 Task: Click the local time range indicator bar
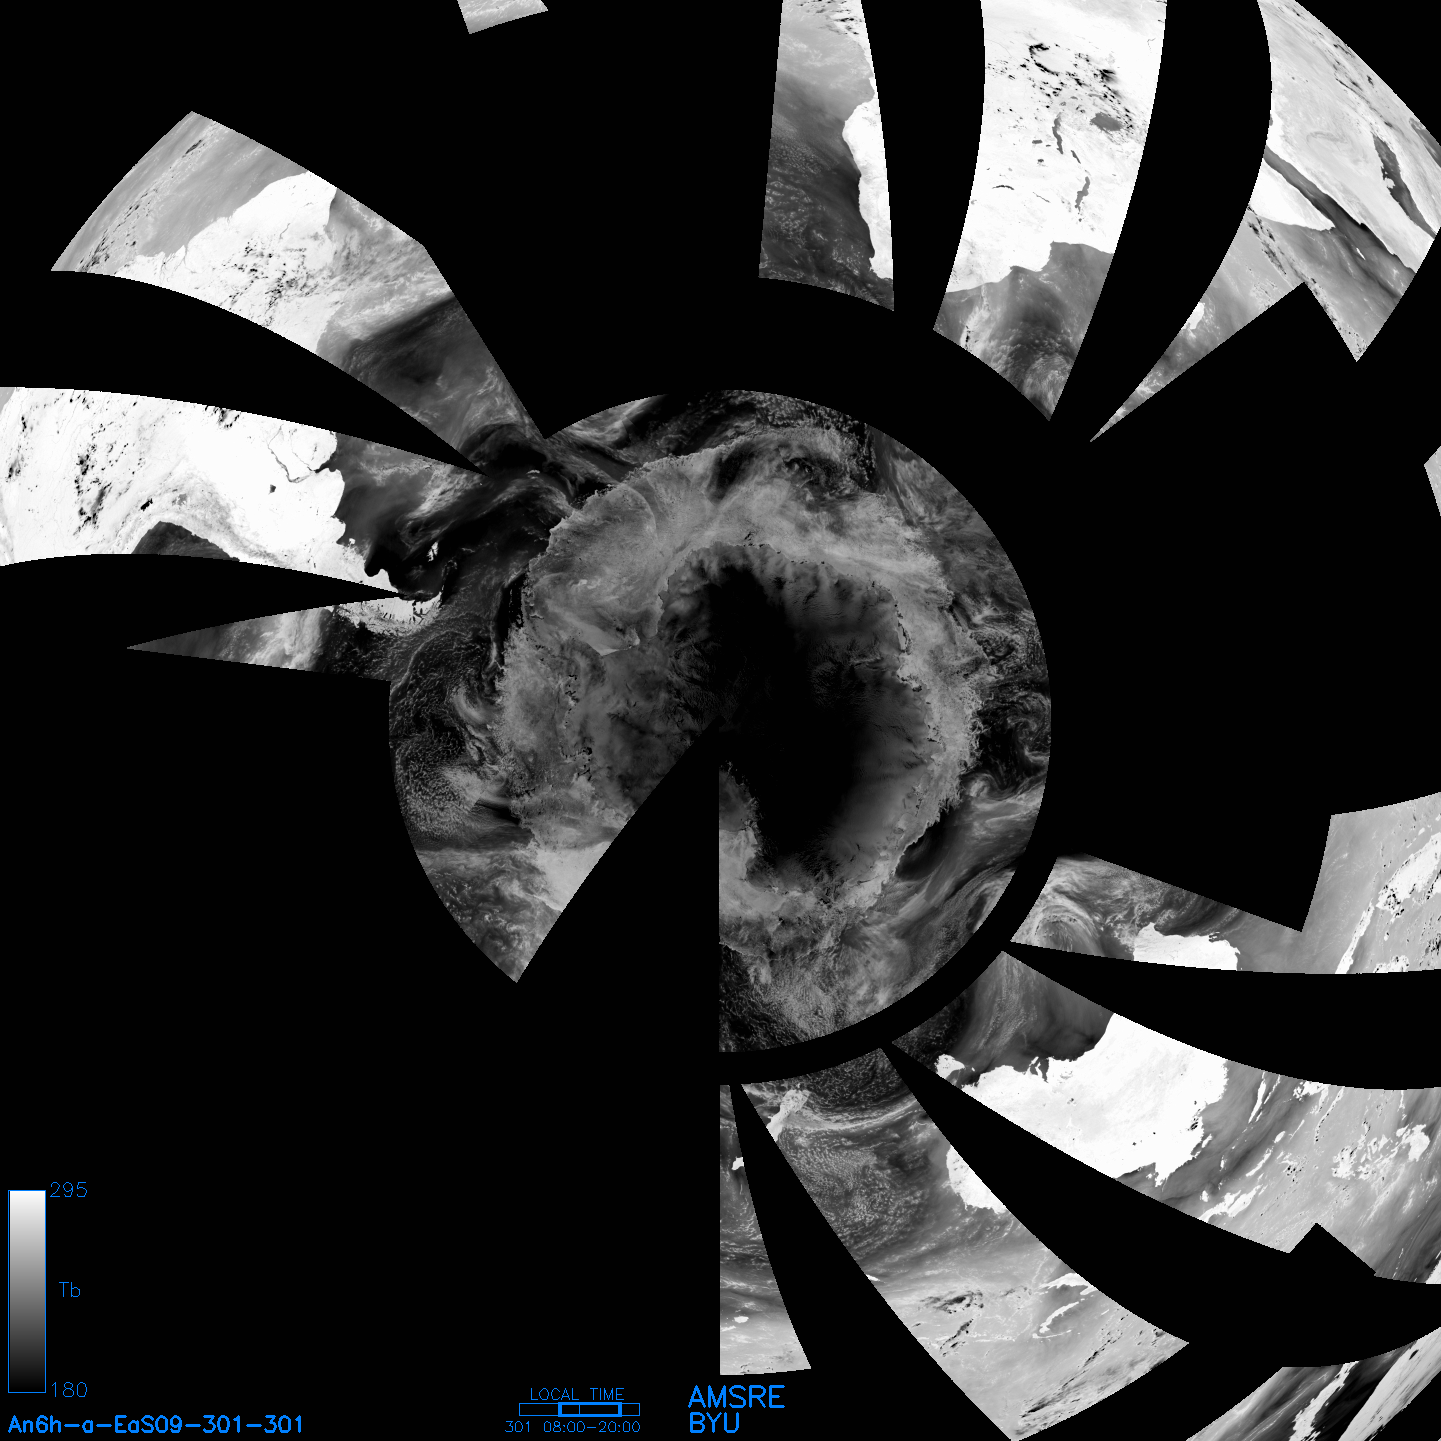click(579, 1409)
